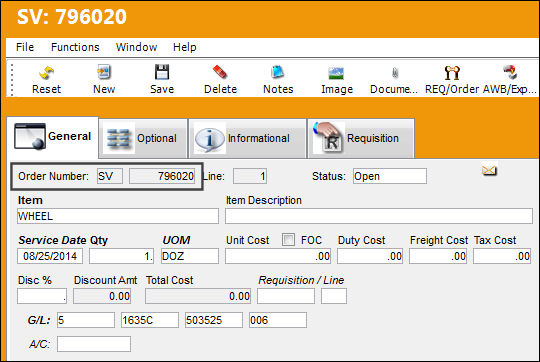Click the G/L field containing 006

278,320
